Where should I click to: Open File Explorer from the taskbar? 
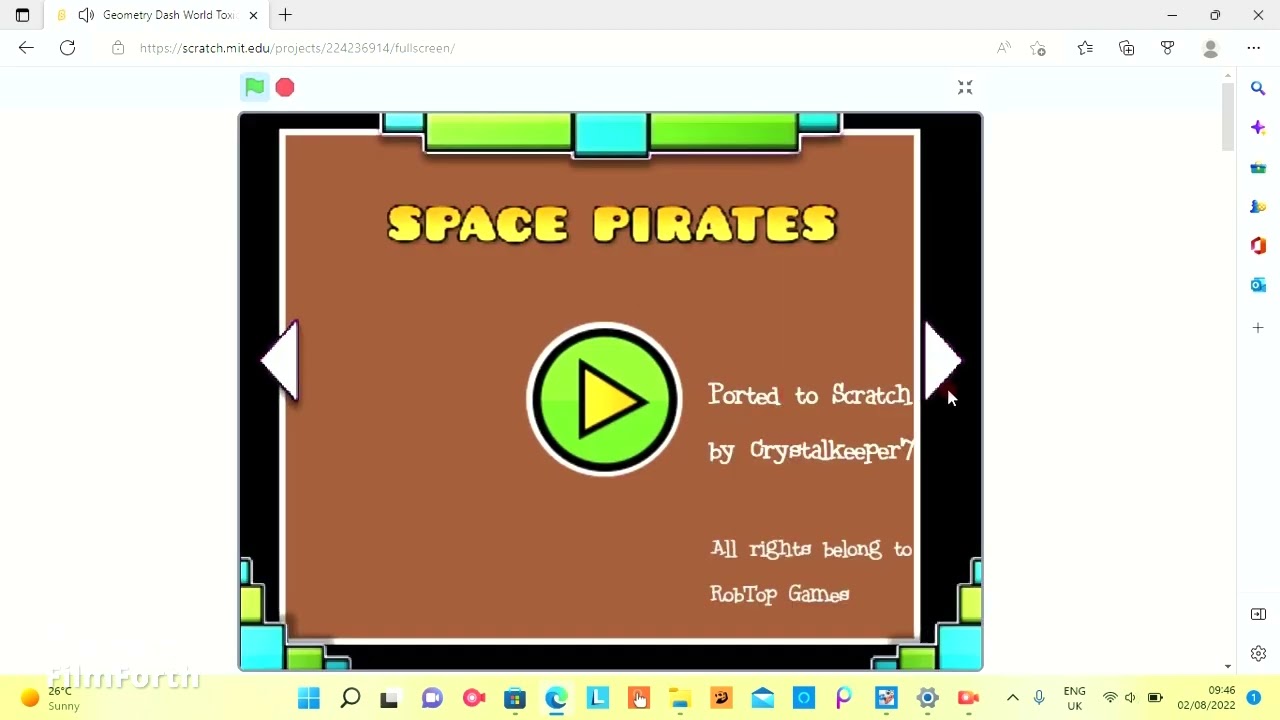click(680, 698)
